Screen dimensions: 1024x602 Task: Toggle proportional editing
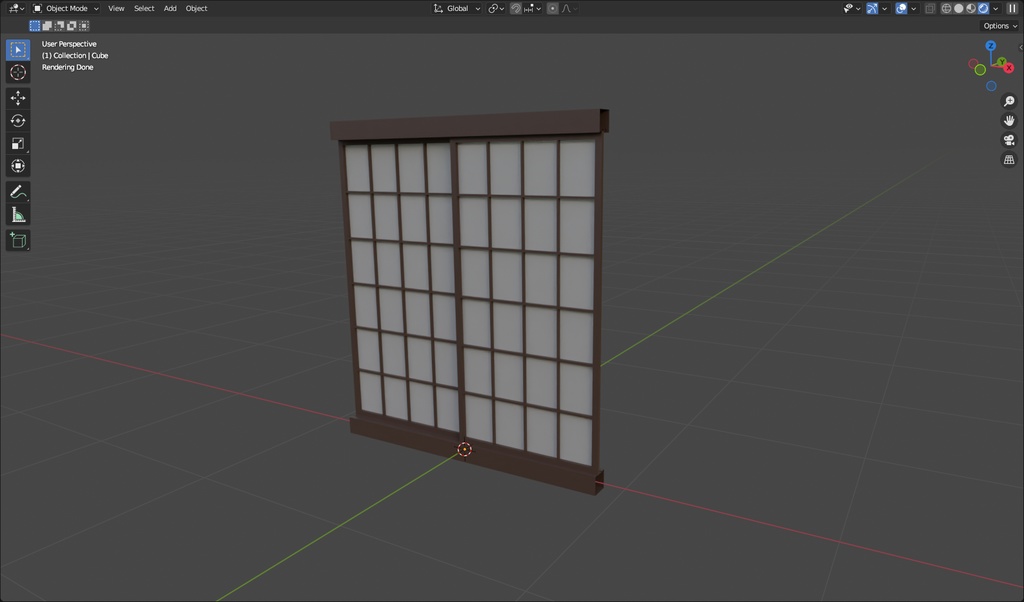click(552, 8)
